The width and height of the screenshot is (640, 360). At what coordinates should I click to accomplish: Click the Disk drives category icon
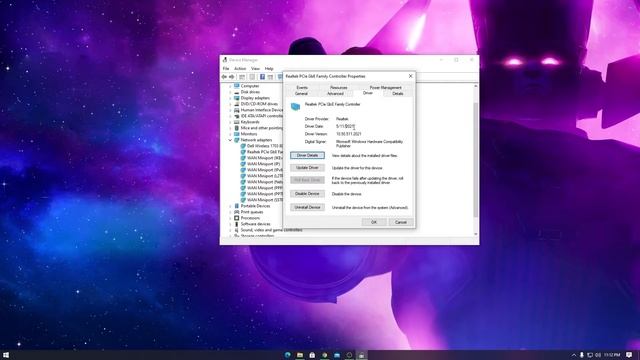click(x=237, y=92)
